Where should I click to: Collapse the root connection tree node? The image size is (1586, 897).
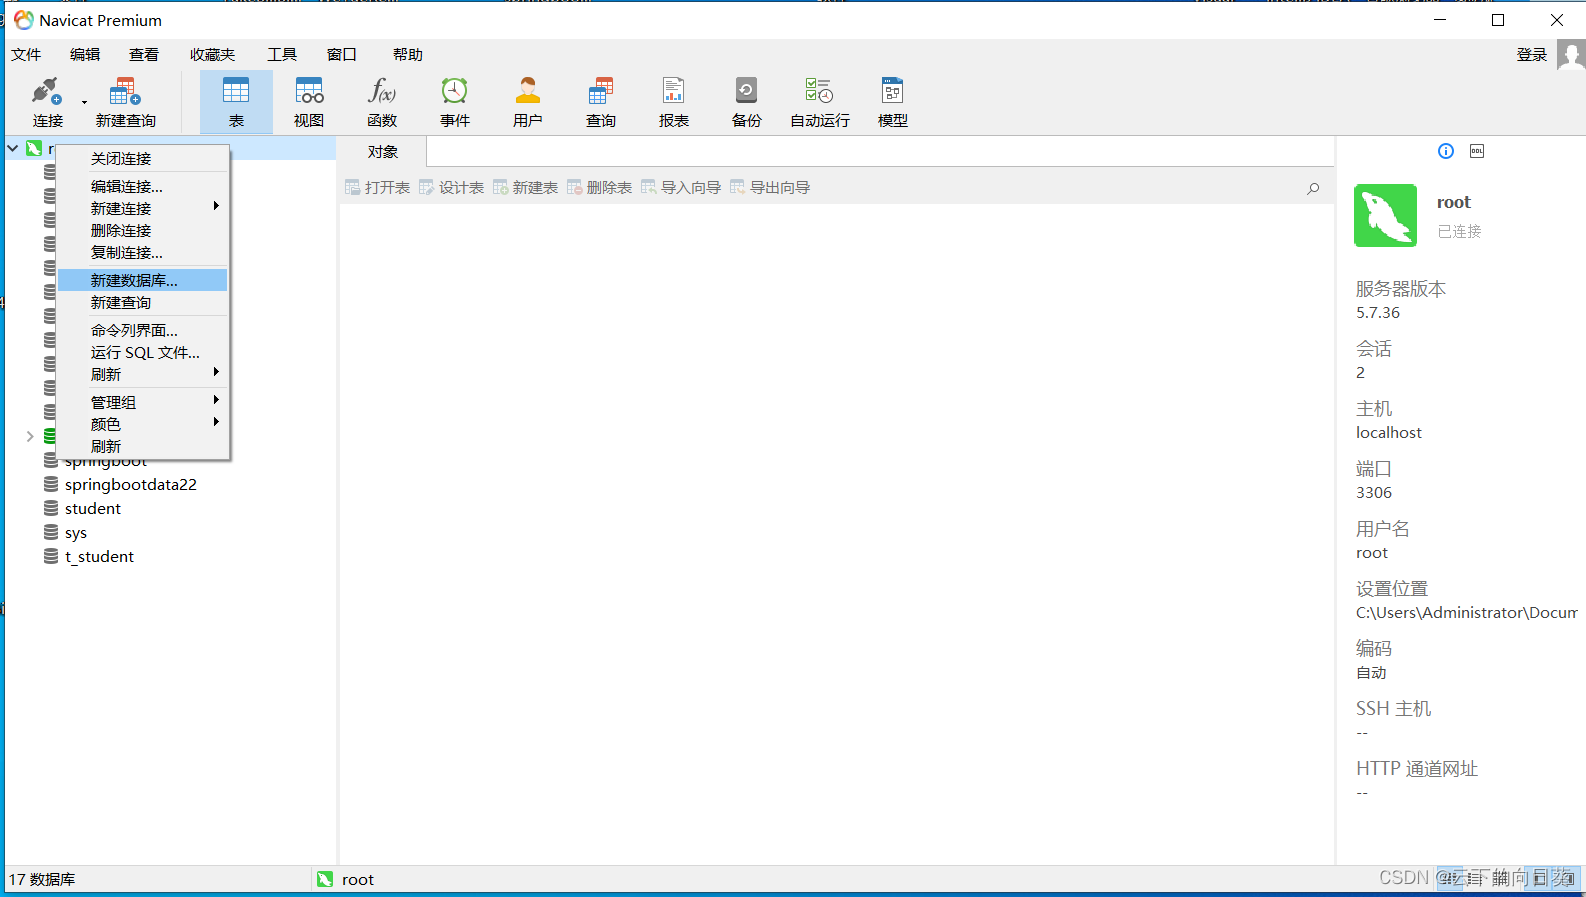tap(13, 148)
